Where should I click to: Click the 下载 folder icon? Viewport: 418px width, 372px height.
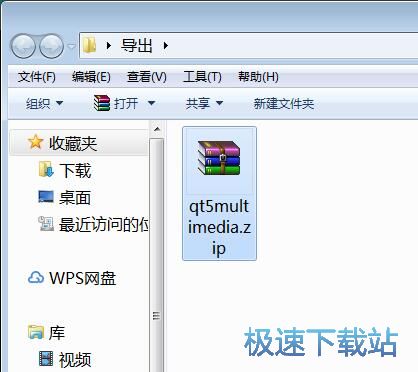point(46,169)
